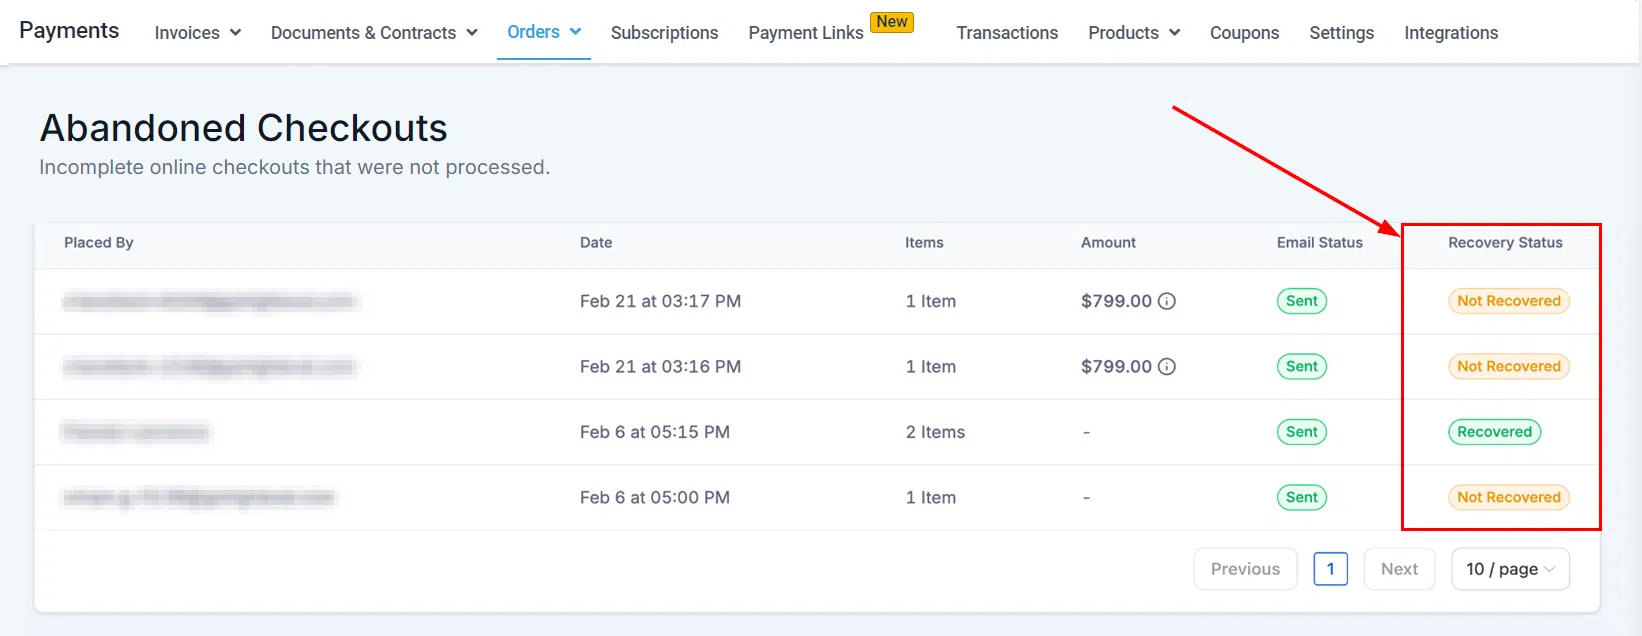
Task: Click the Recovery Status column header
Action: point(1505,243)
